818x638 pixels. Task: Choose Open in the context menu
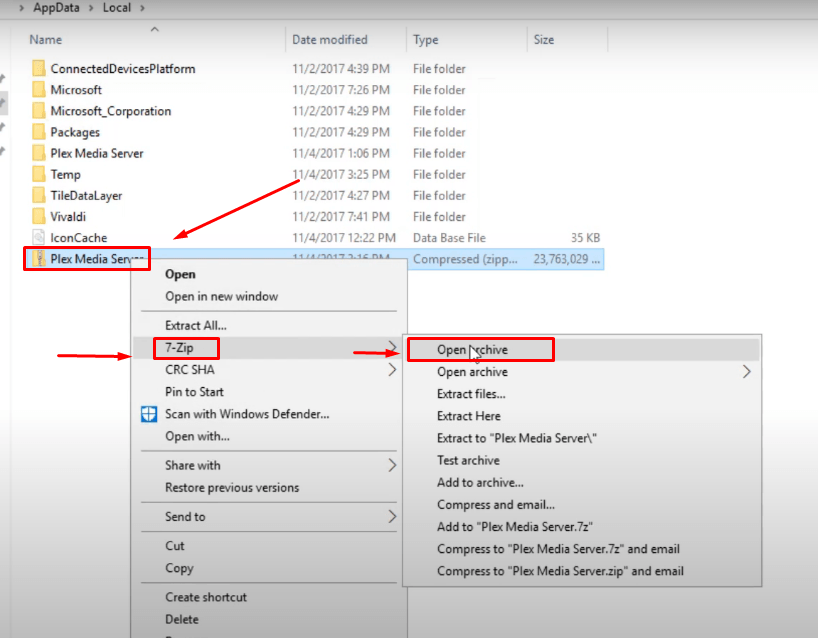(181, 274)
